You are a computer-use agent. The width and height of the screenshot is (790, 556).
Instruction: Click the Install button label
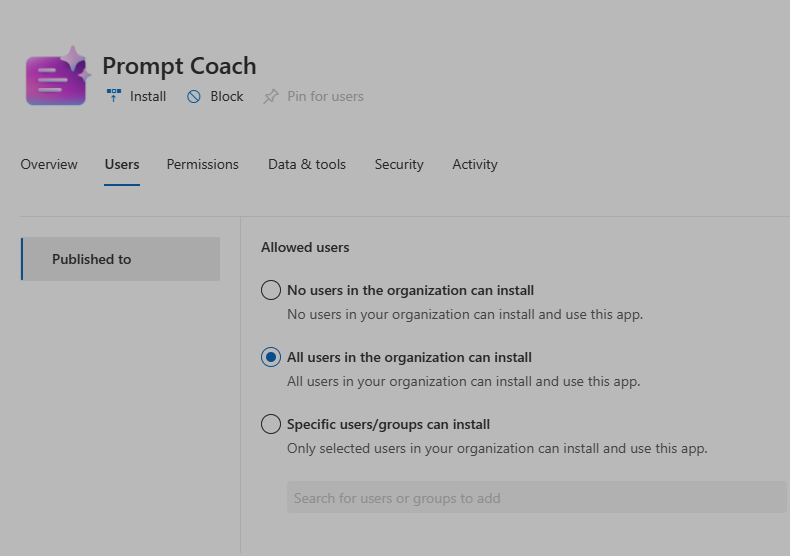point(148,96)
